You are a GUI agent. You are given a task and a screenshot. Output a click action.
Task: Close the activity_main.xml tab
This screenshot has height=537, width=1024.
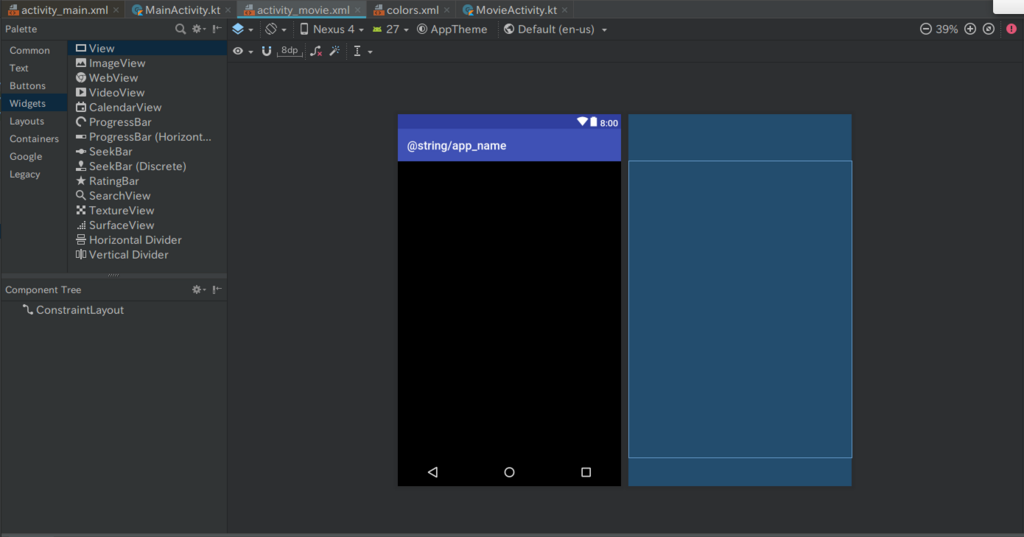pos(116,10)
